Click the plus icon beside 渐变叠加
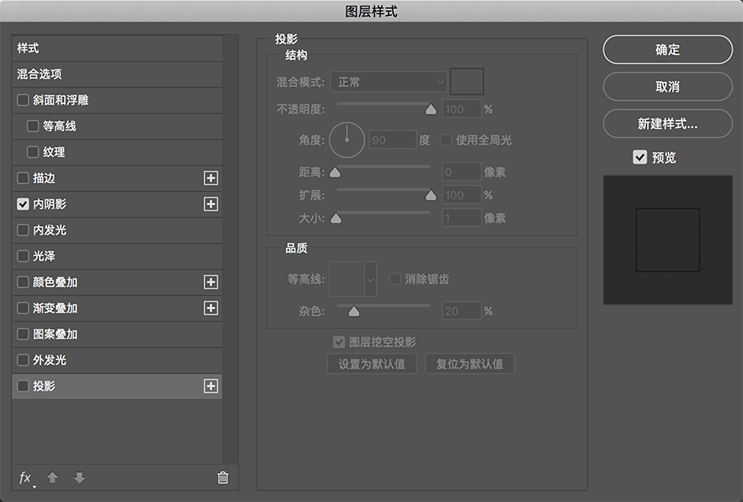The height and width of the screenshot is (502, 743). 211,308
